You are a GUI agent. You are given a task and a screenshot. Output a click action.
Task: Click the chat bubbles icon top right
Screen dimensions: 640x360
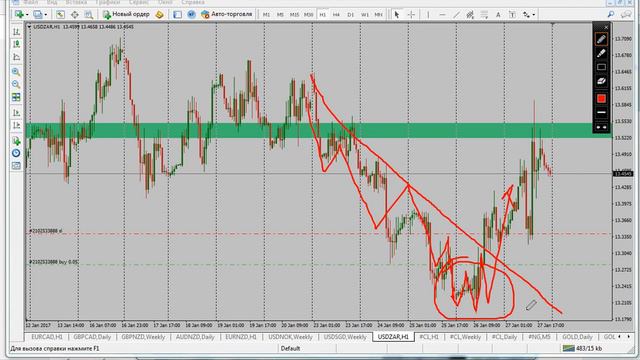pos(626,14)
